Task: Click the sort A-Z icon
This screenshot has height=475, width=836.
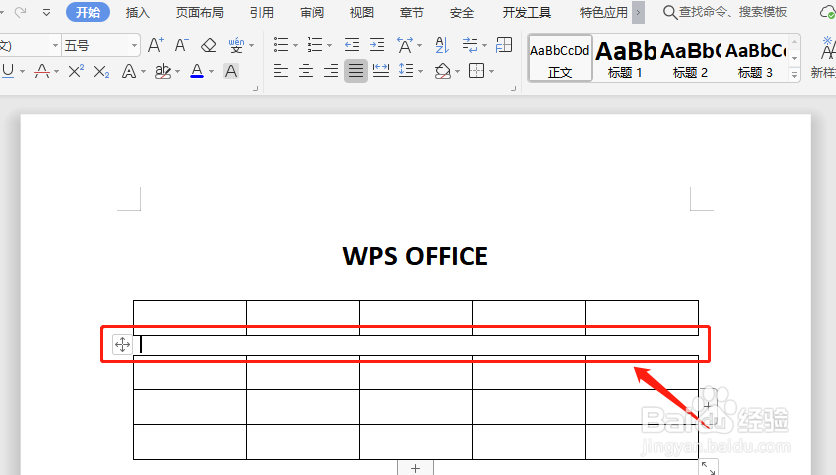Action: point(442,45)
